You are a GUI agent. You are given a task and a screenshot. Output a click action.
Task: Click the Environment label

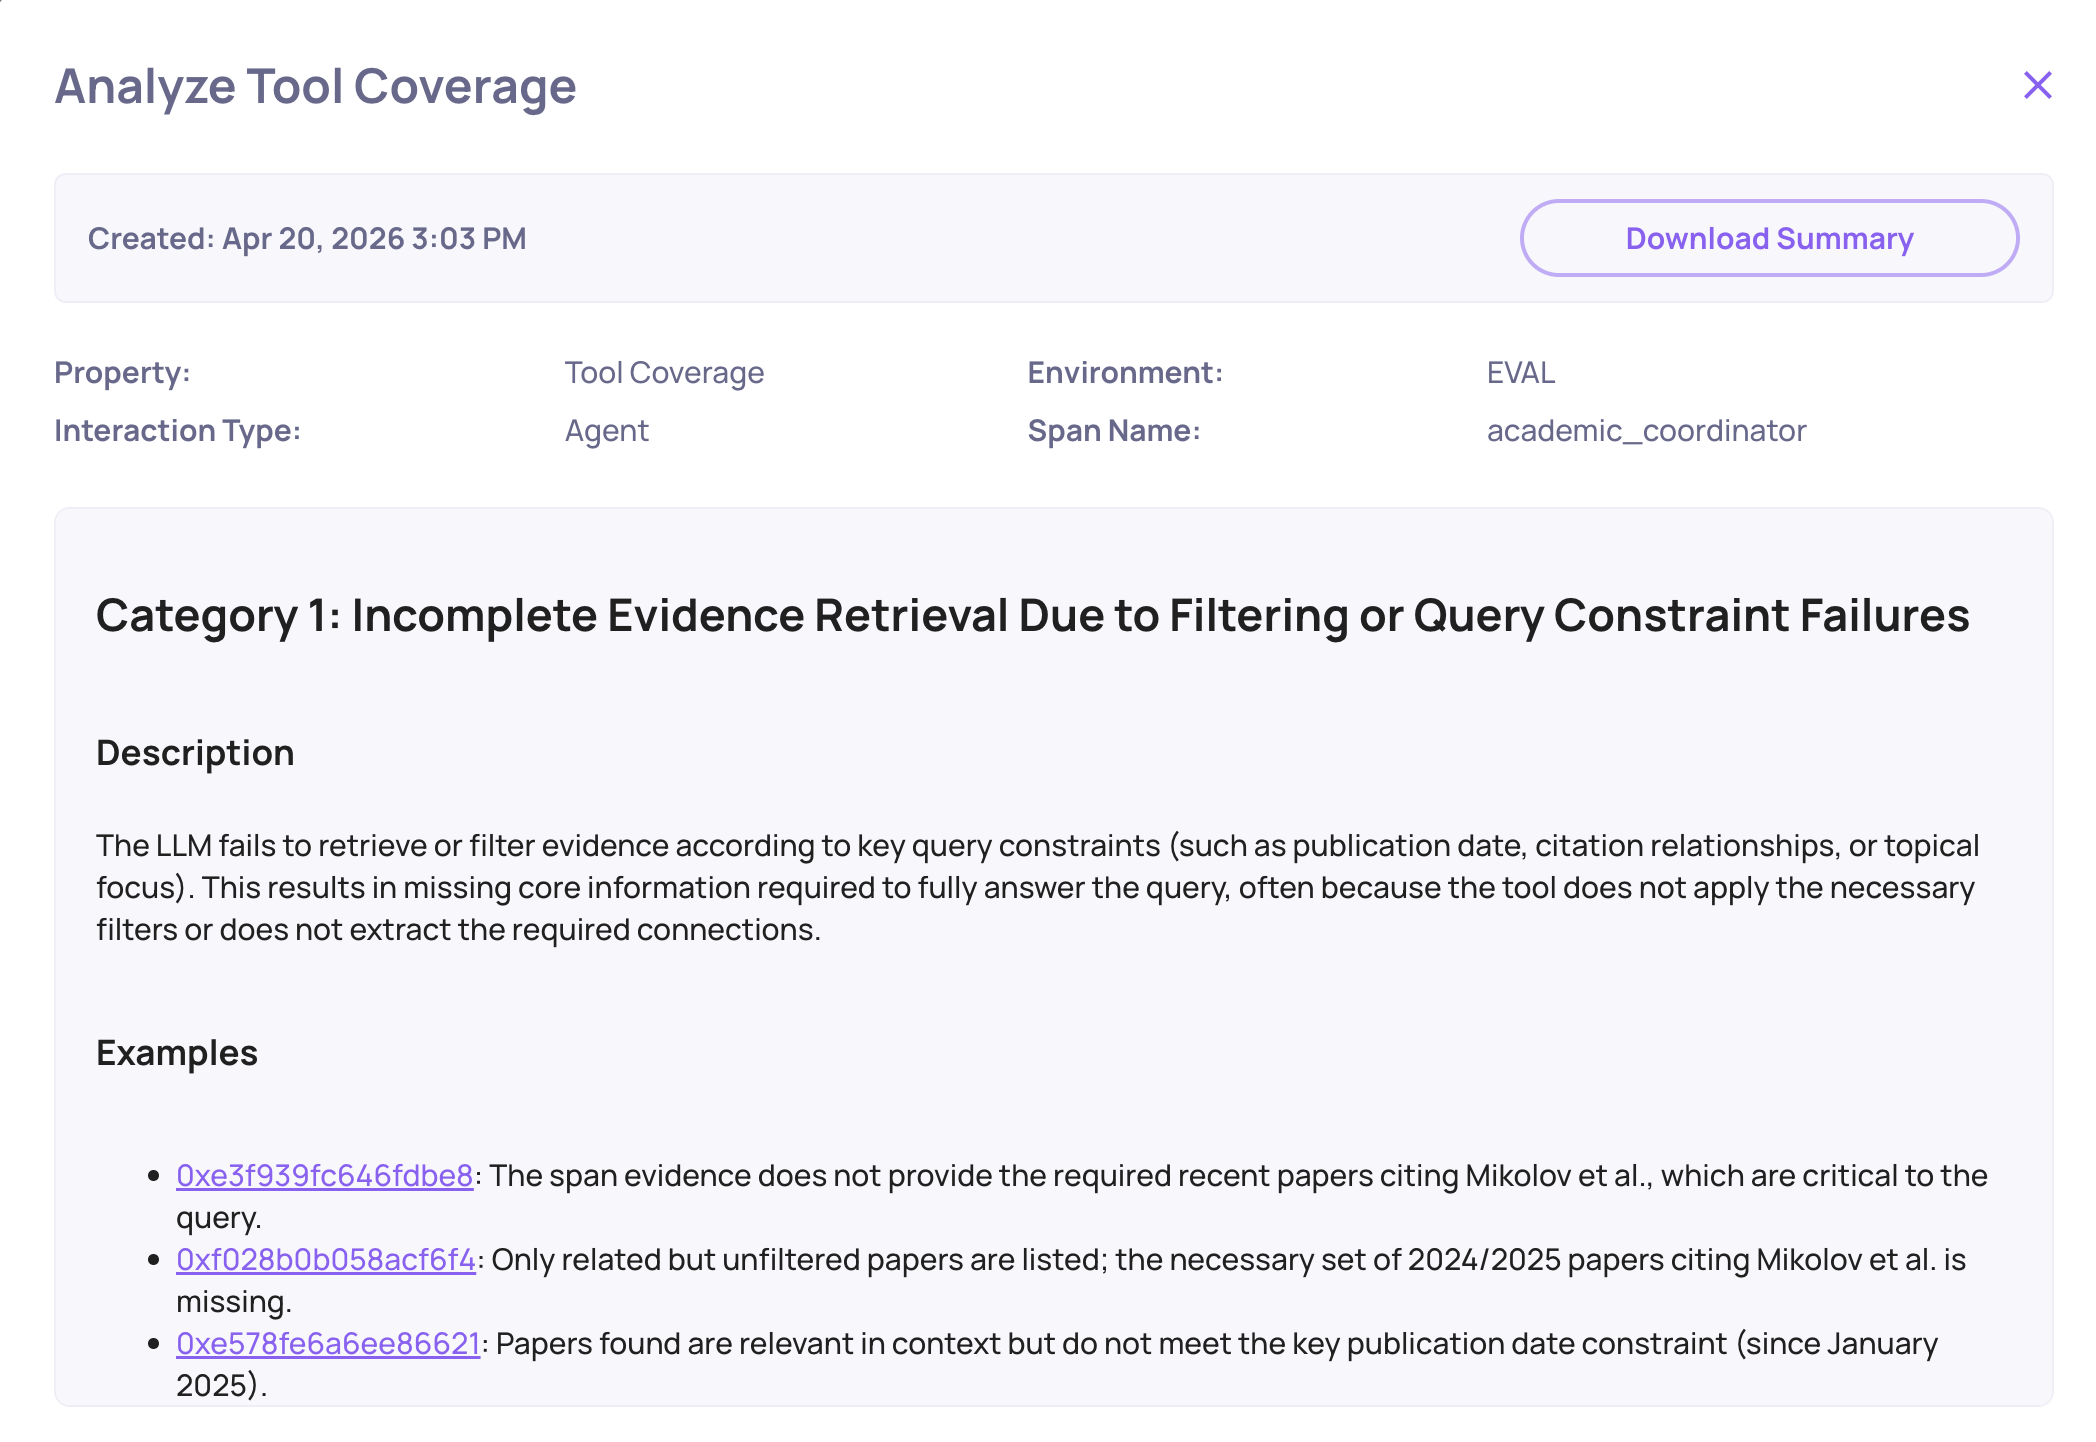(x=1125, y=373)
